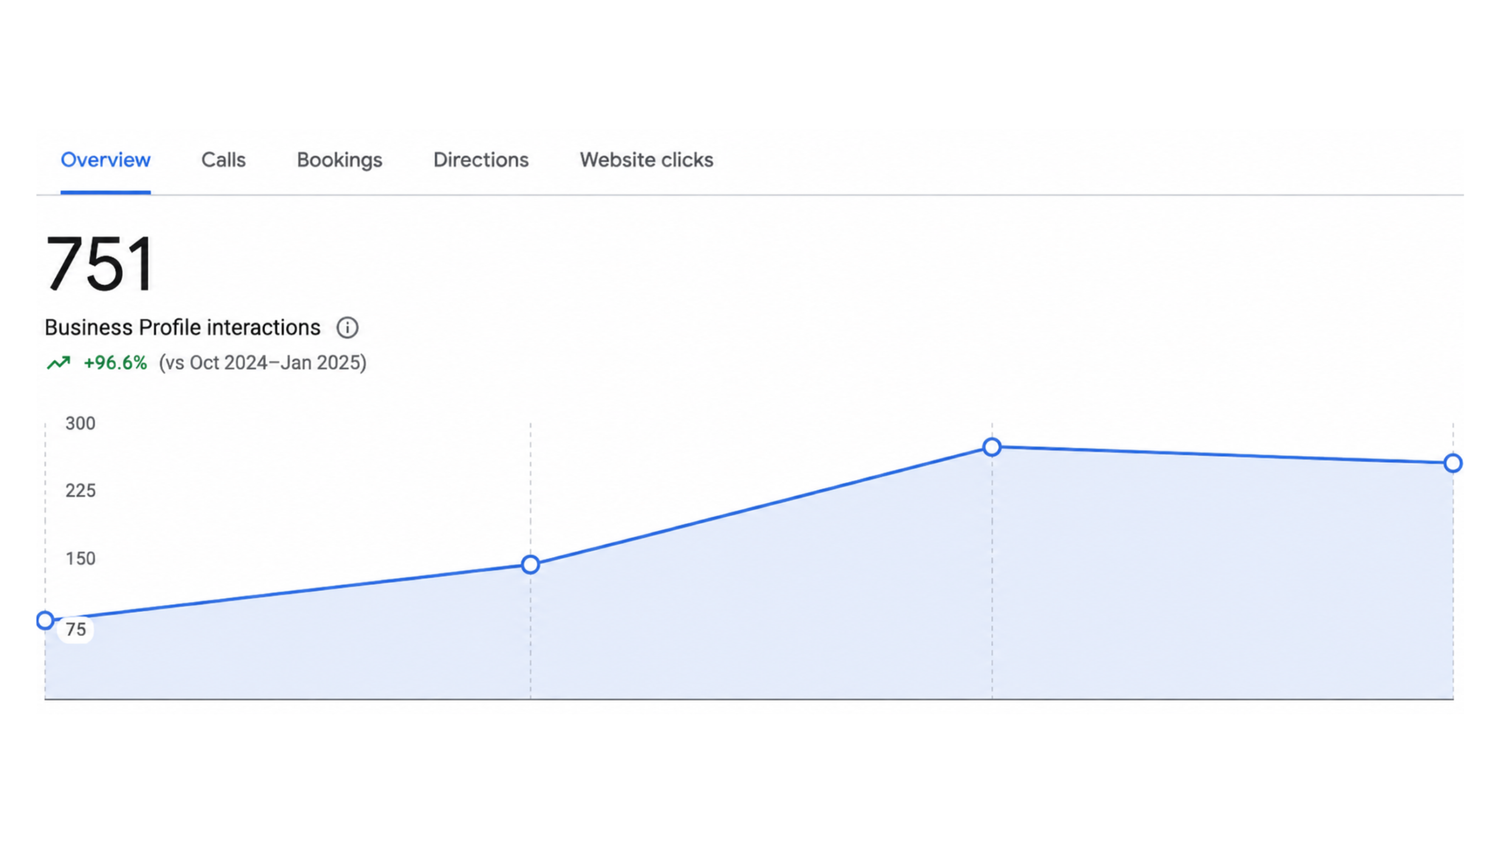The height and width of the screenshot is (843, 1500).
Task: Click the 751 interactions total
Action: tap(100, 264)
